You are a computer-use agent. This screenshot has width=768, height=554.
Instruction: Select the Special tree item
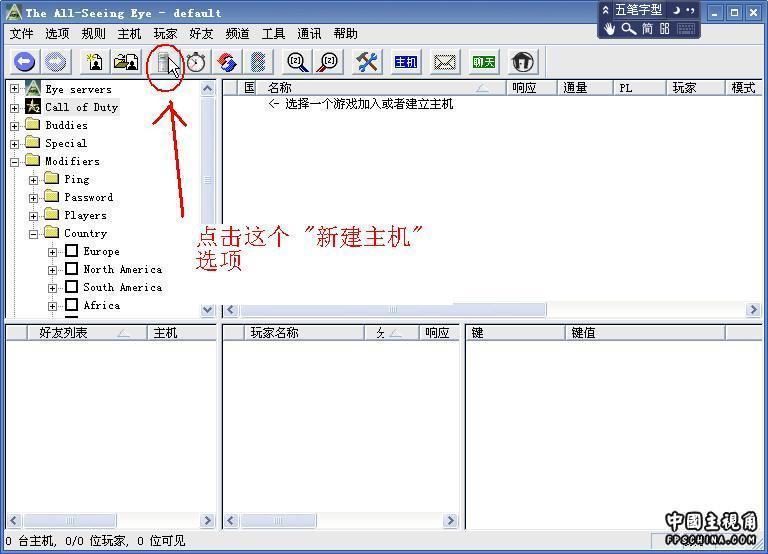tap(66, 143)
